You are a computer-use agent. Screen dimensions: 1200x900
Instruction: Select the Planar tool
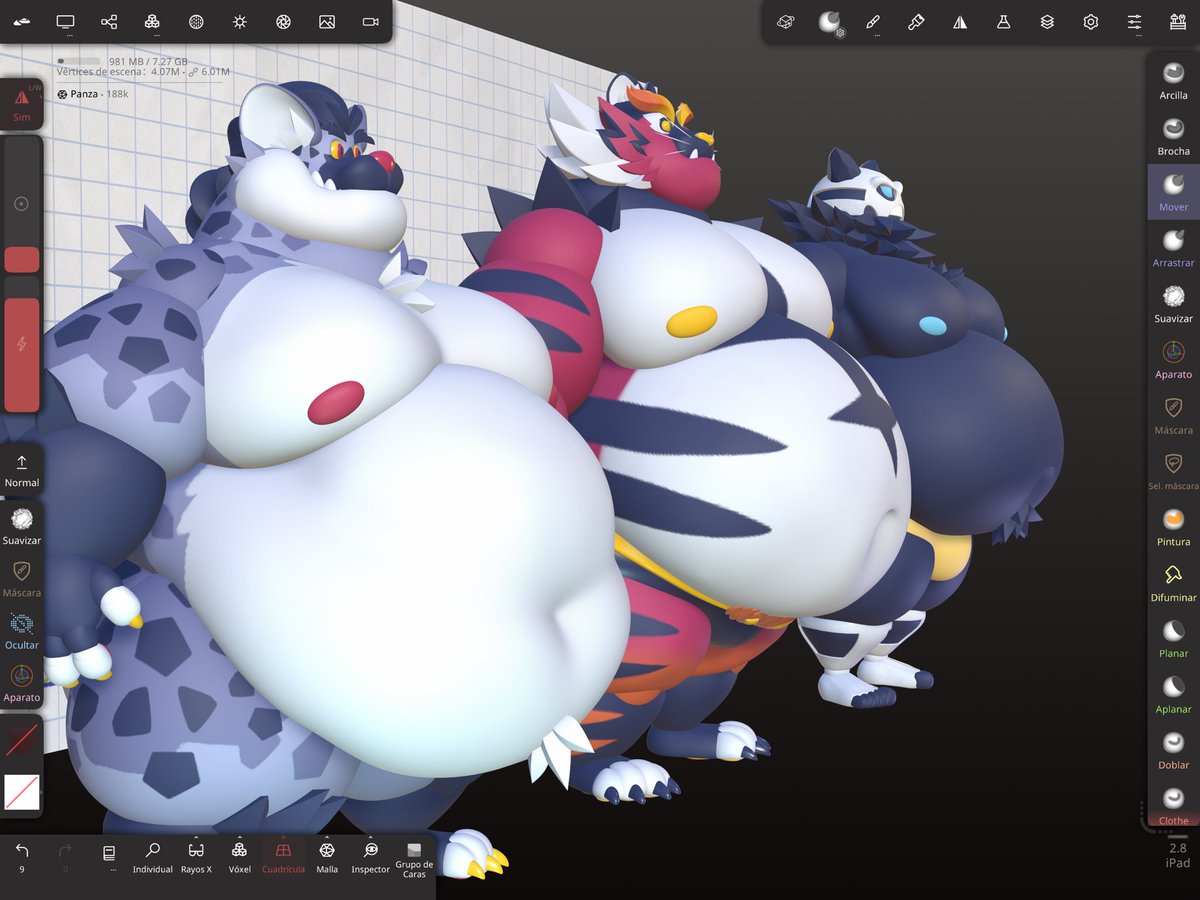pyautogui.click(x=1173, y=640)
